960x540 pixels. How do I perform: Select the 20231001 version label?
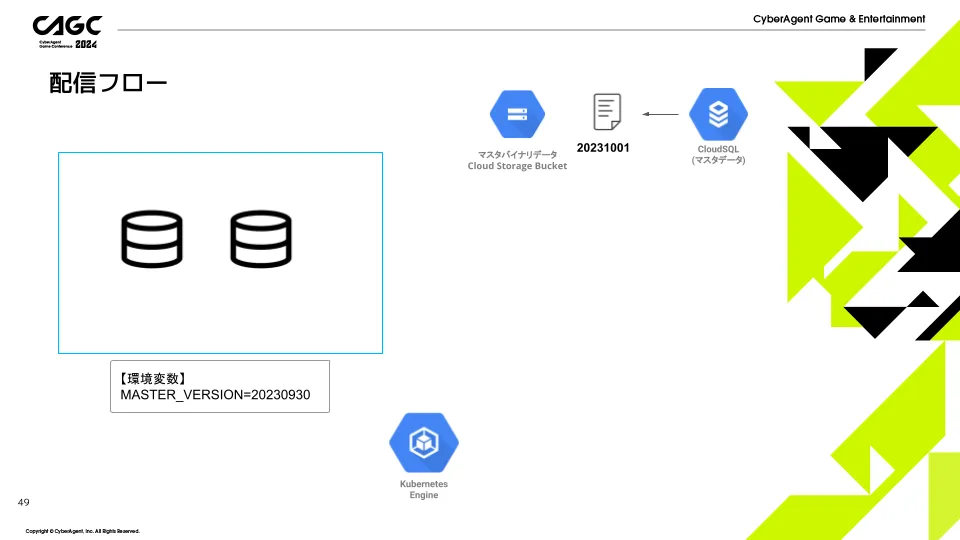[x=603, y=148]
